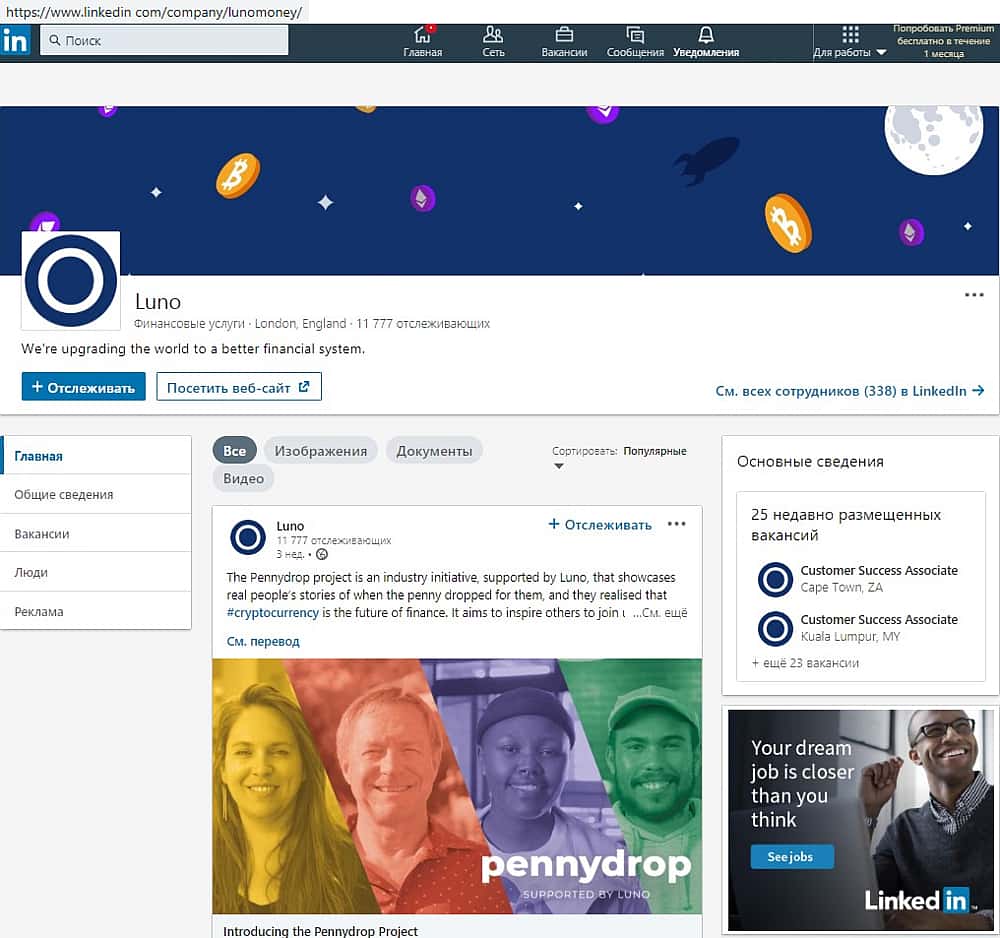This screenshot has height=938, width=1000.
Task: Click the Поиск search field
Action: 164,40
